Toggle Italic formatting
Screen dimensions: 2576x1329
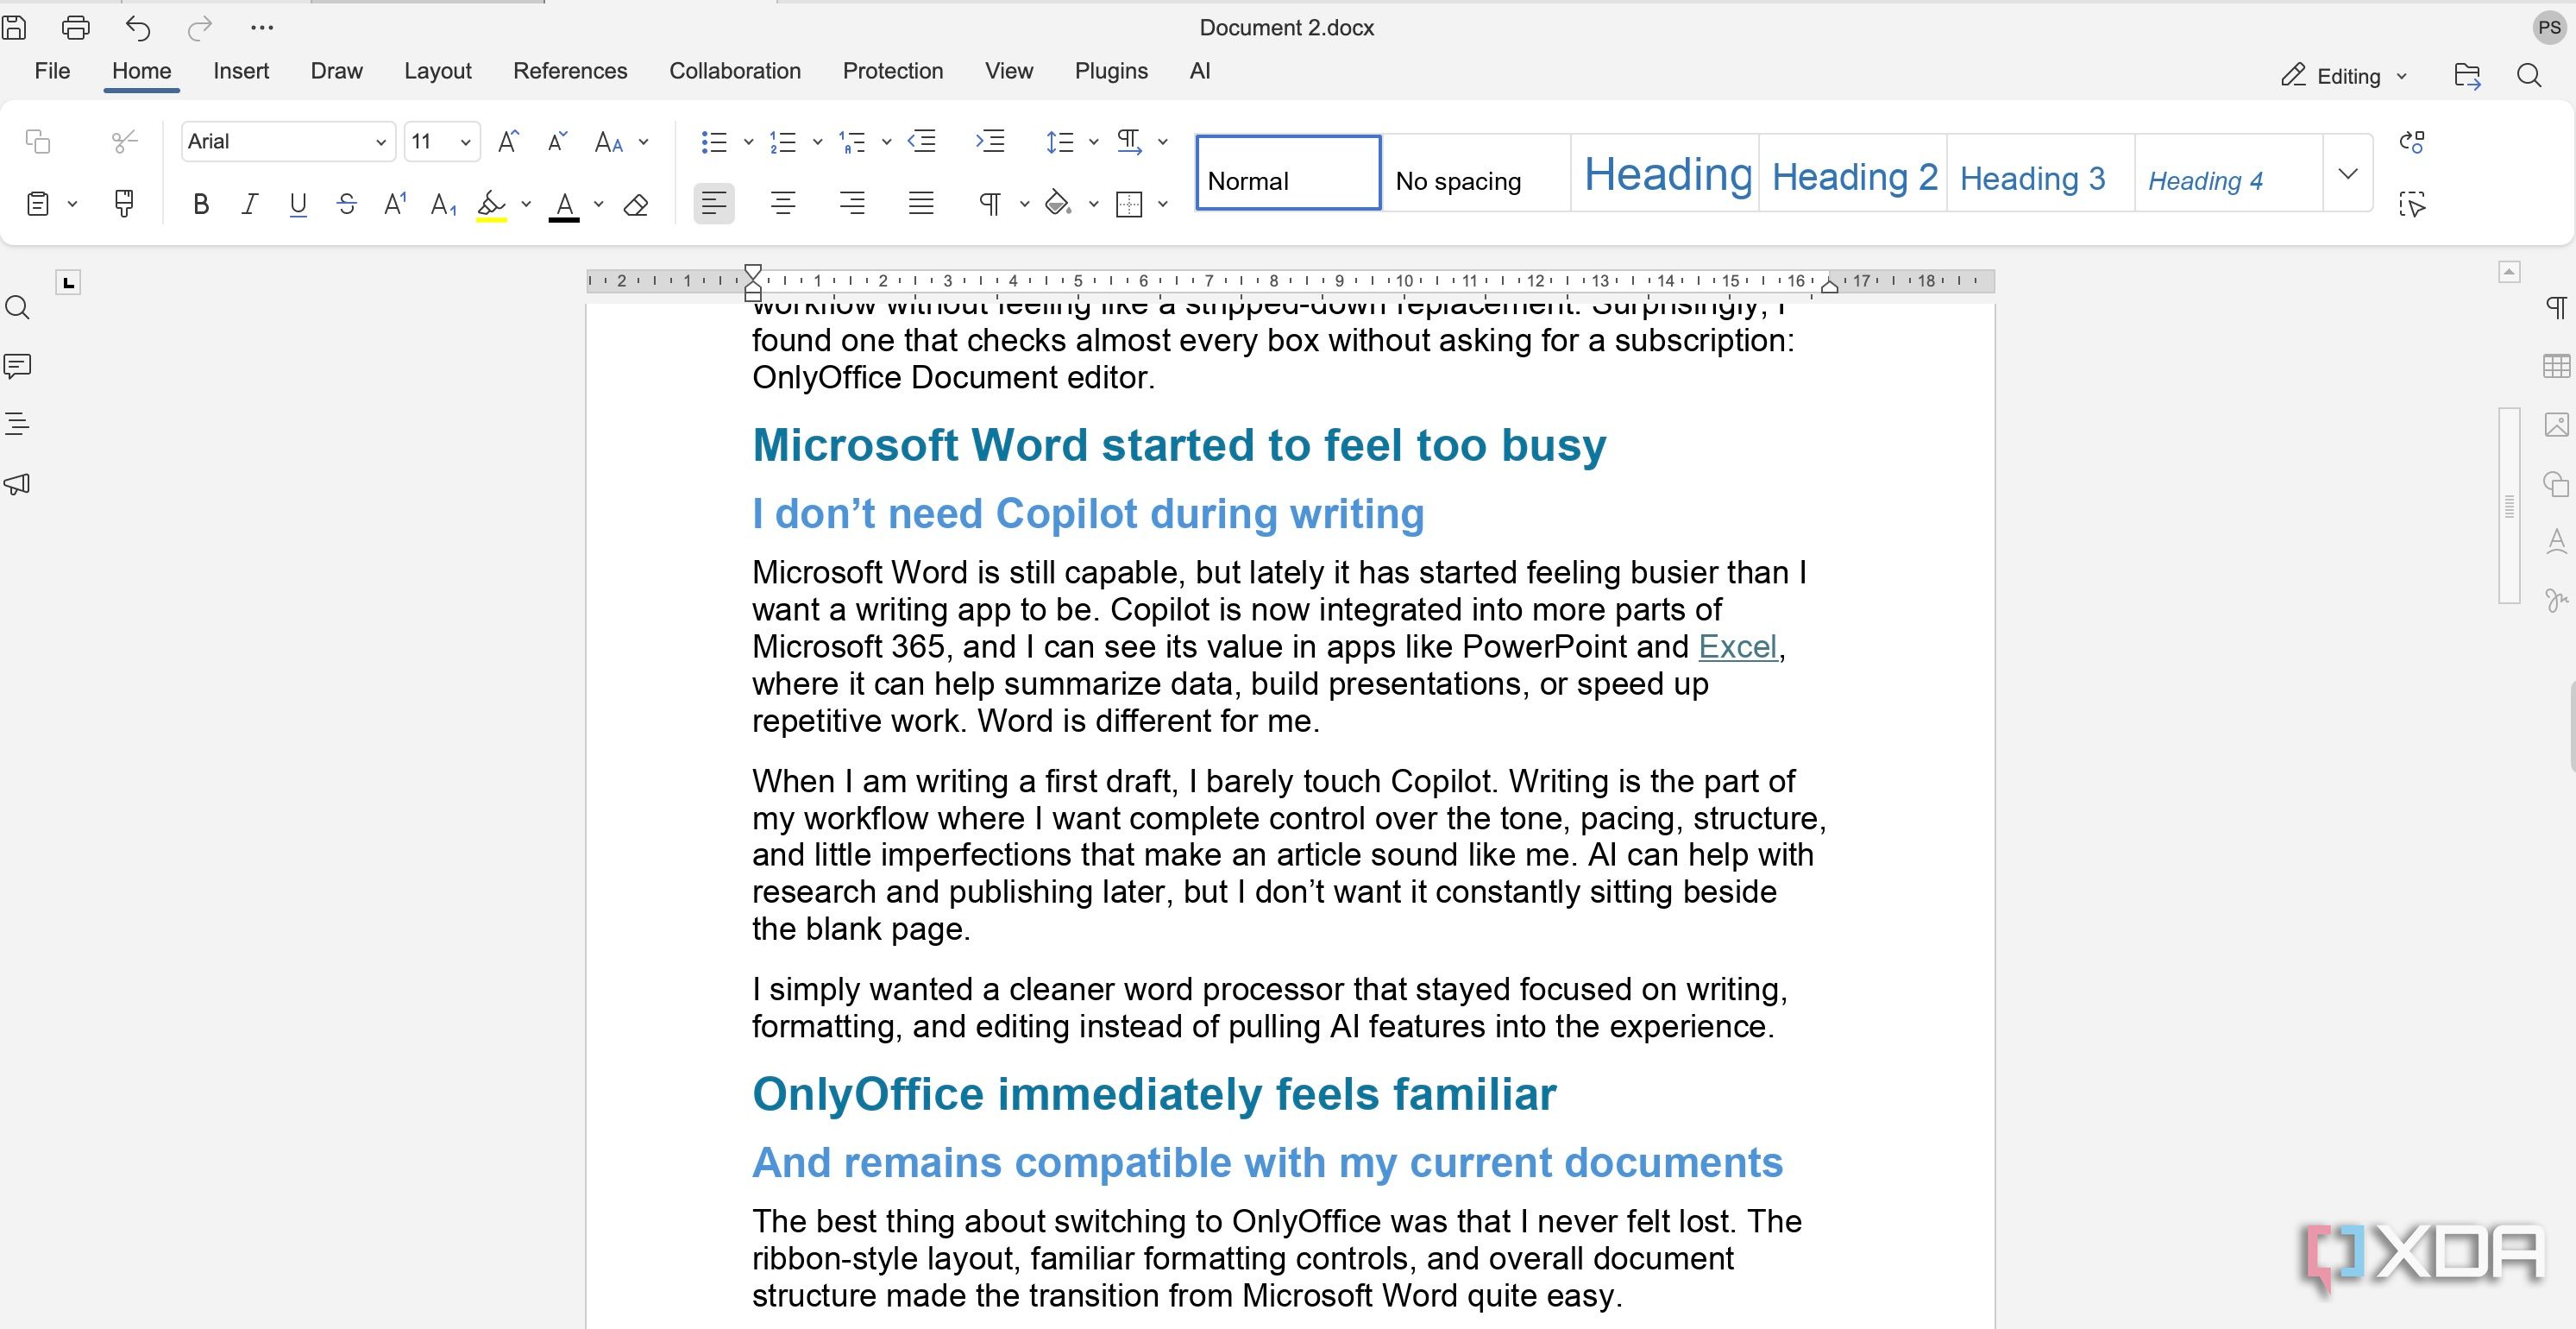[249, 205]
